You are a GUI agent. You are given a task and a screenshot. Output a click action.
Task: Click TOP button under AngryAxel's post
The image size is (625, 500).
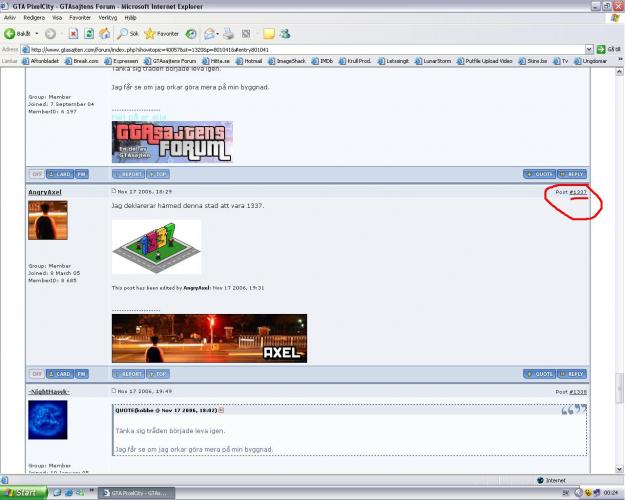pos(158,374)
